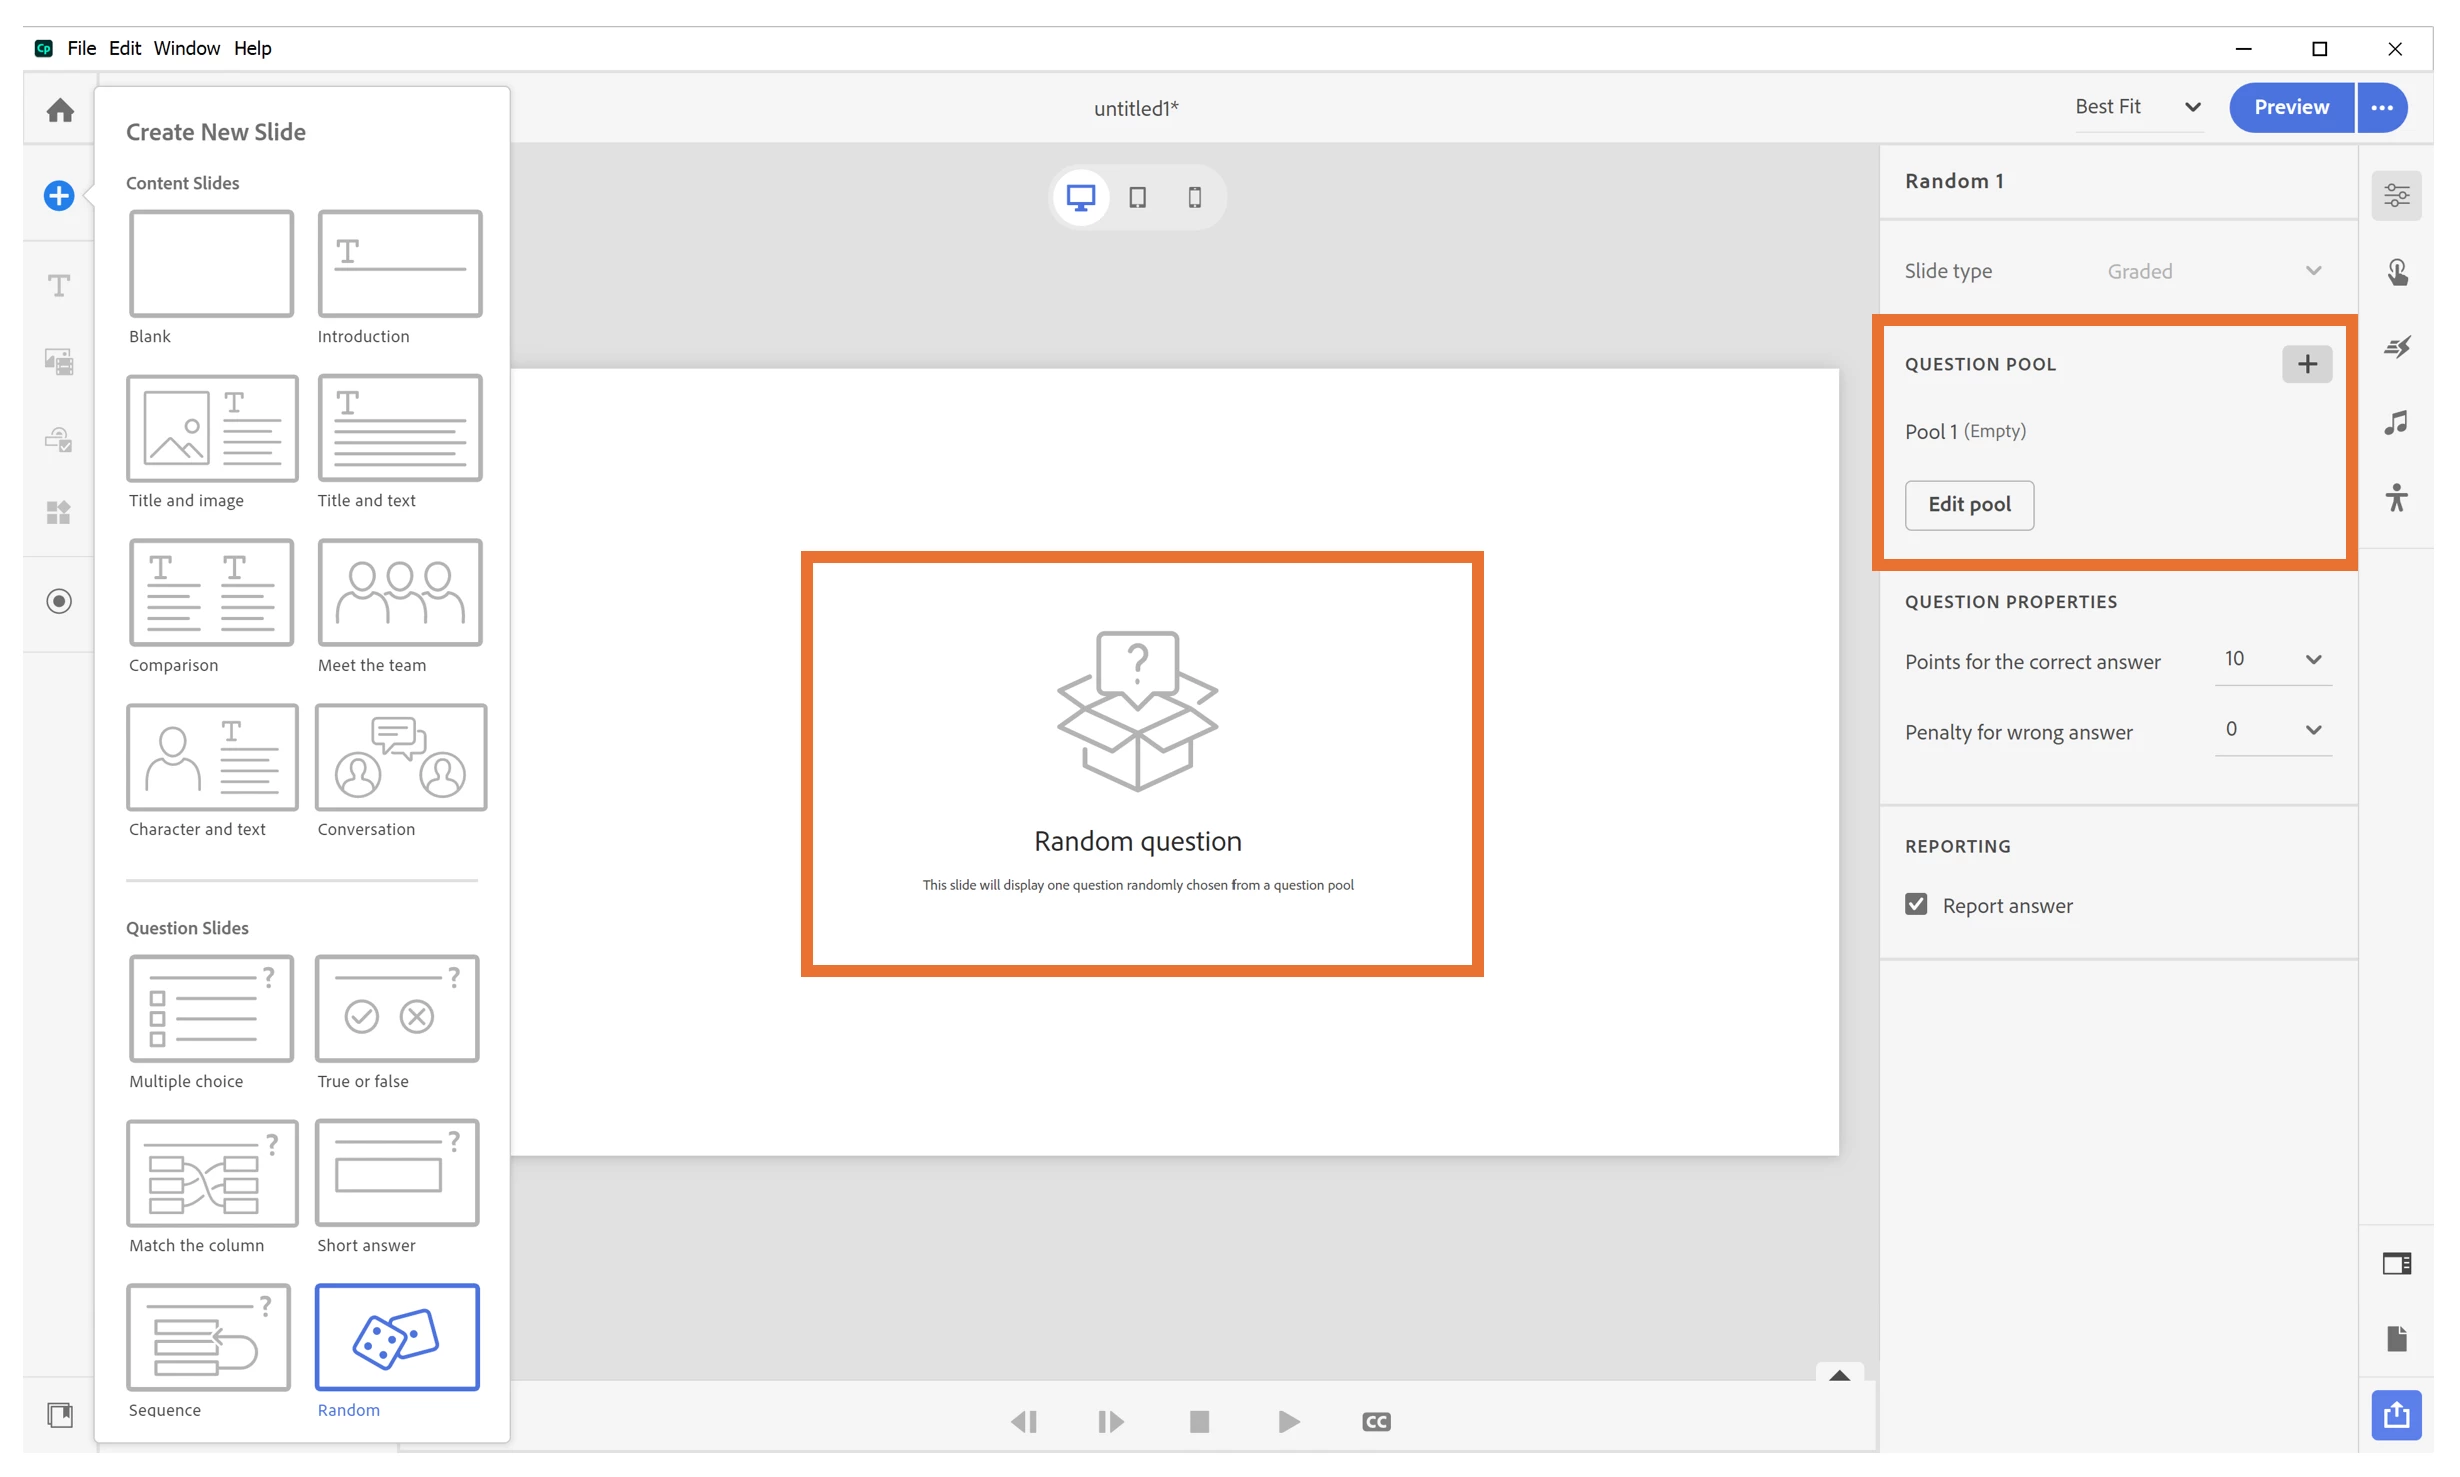Click the Share export icon at bottom right

tap(2397, 1414)
